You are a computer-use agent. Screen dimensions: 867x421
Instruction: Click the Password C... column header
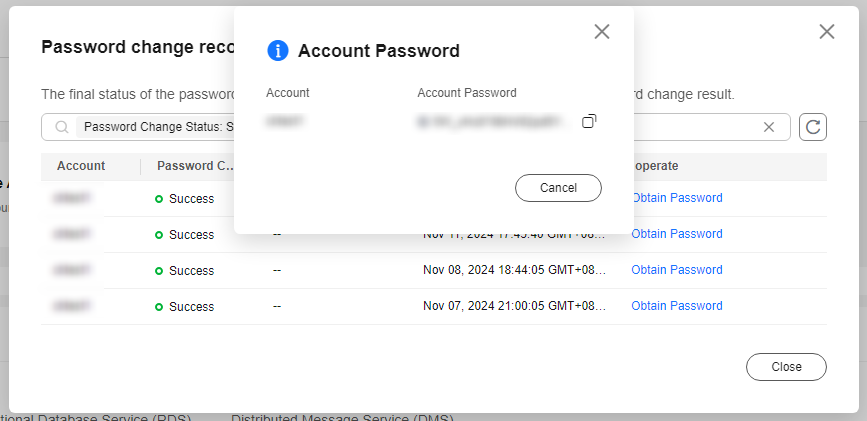[x=196, y=166]
